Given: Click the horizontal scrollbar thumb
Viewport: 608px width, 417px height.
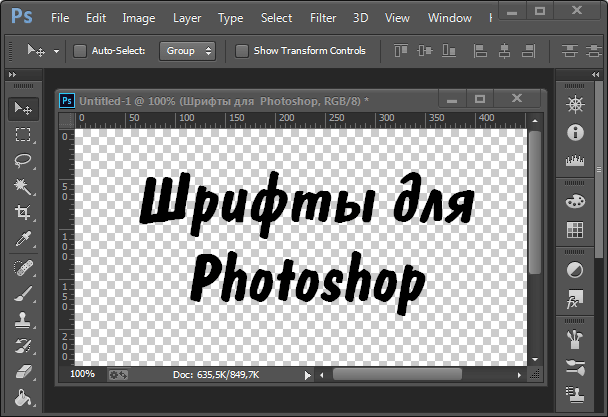Looking at the screenshot, I should pos(397,375).
